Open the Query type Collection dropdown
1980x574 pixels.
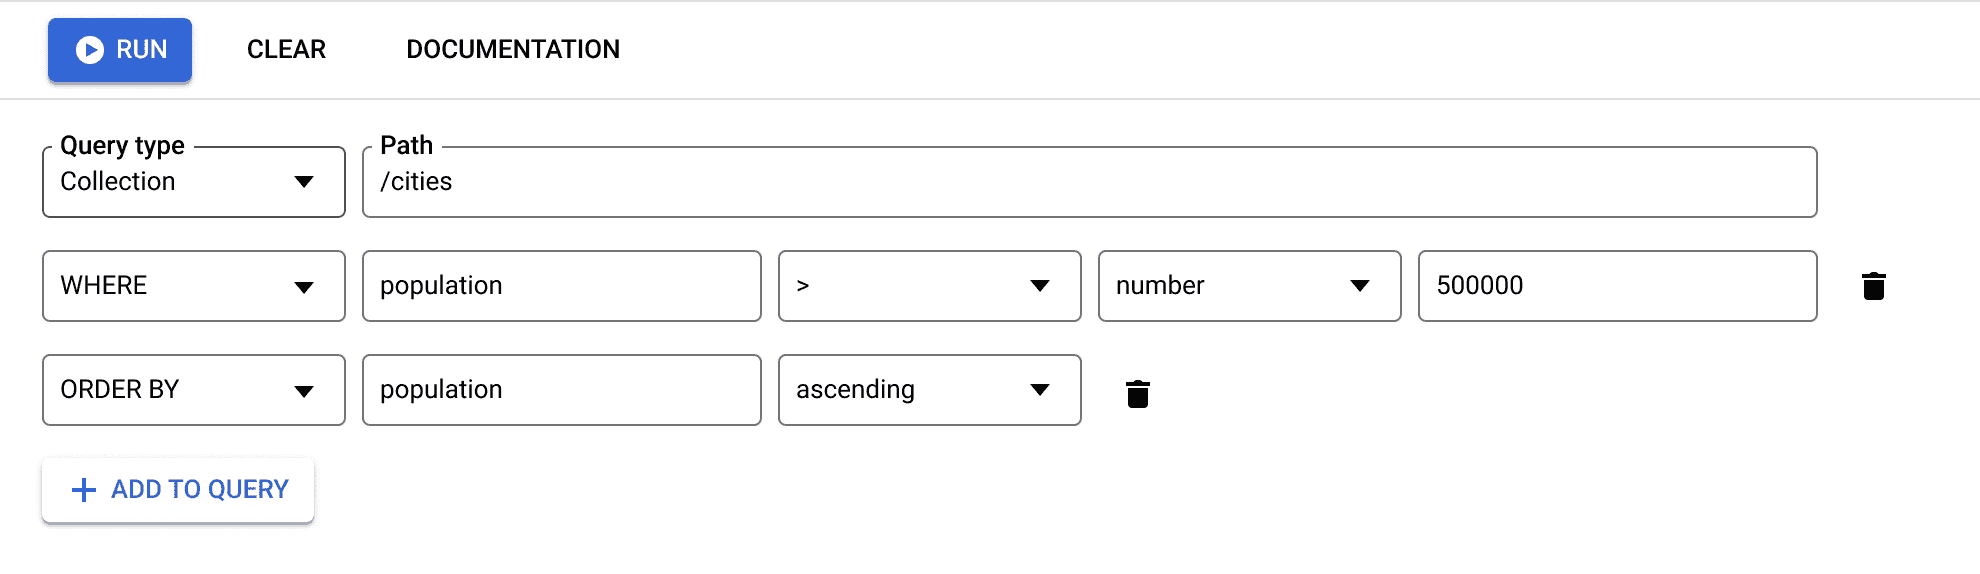[x=193, y=182]
